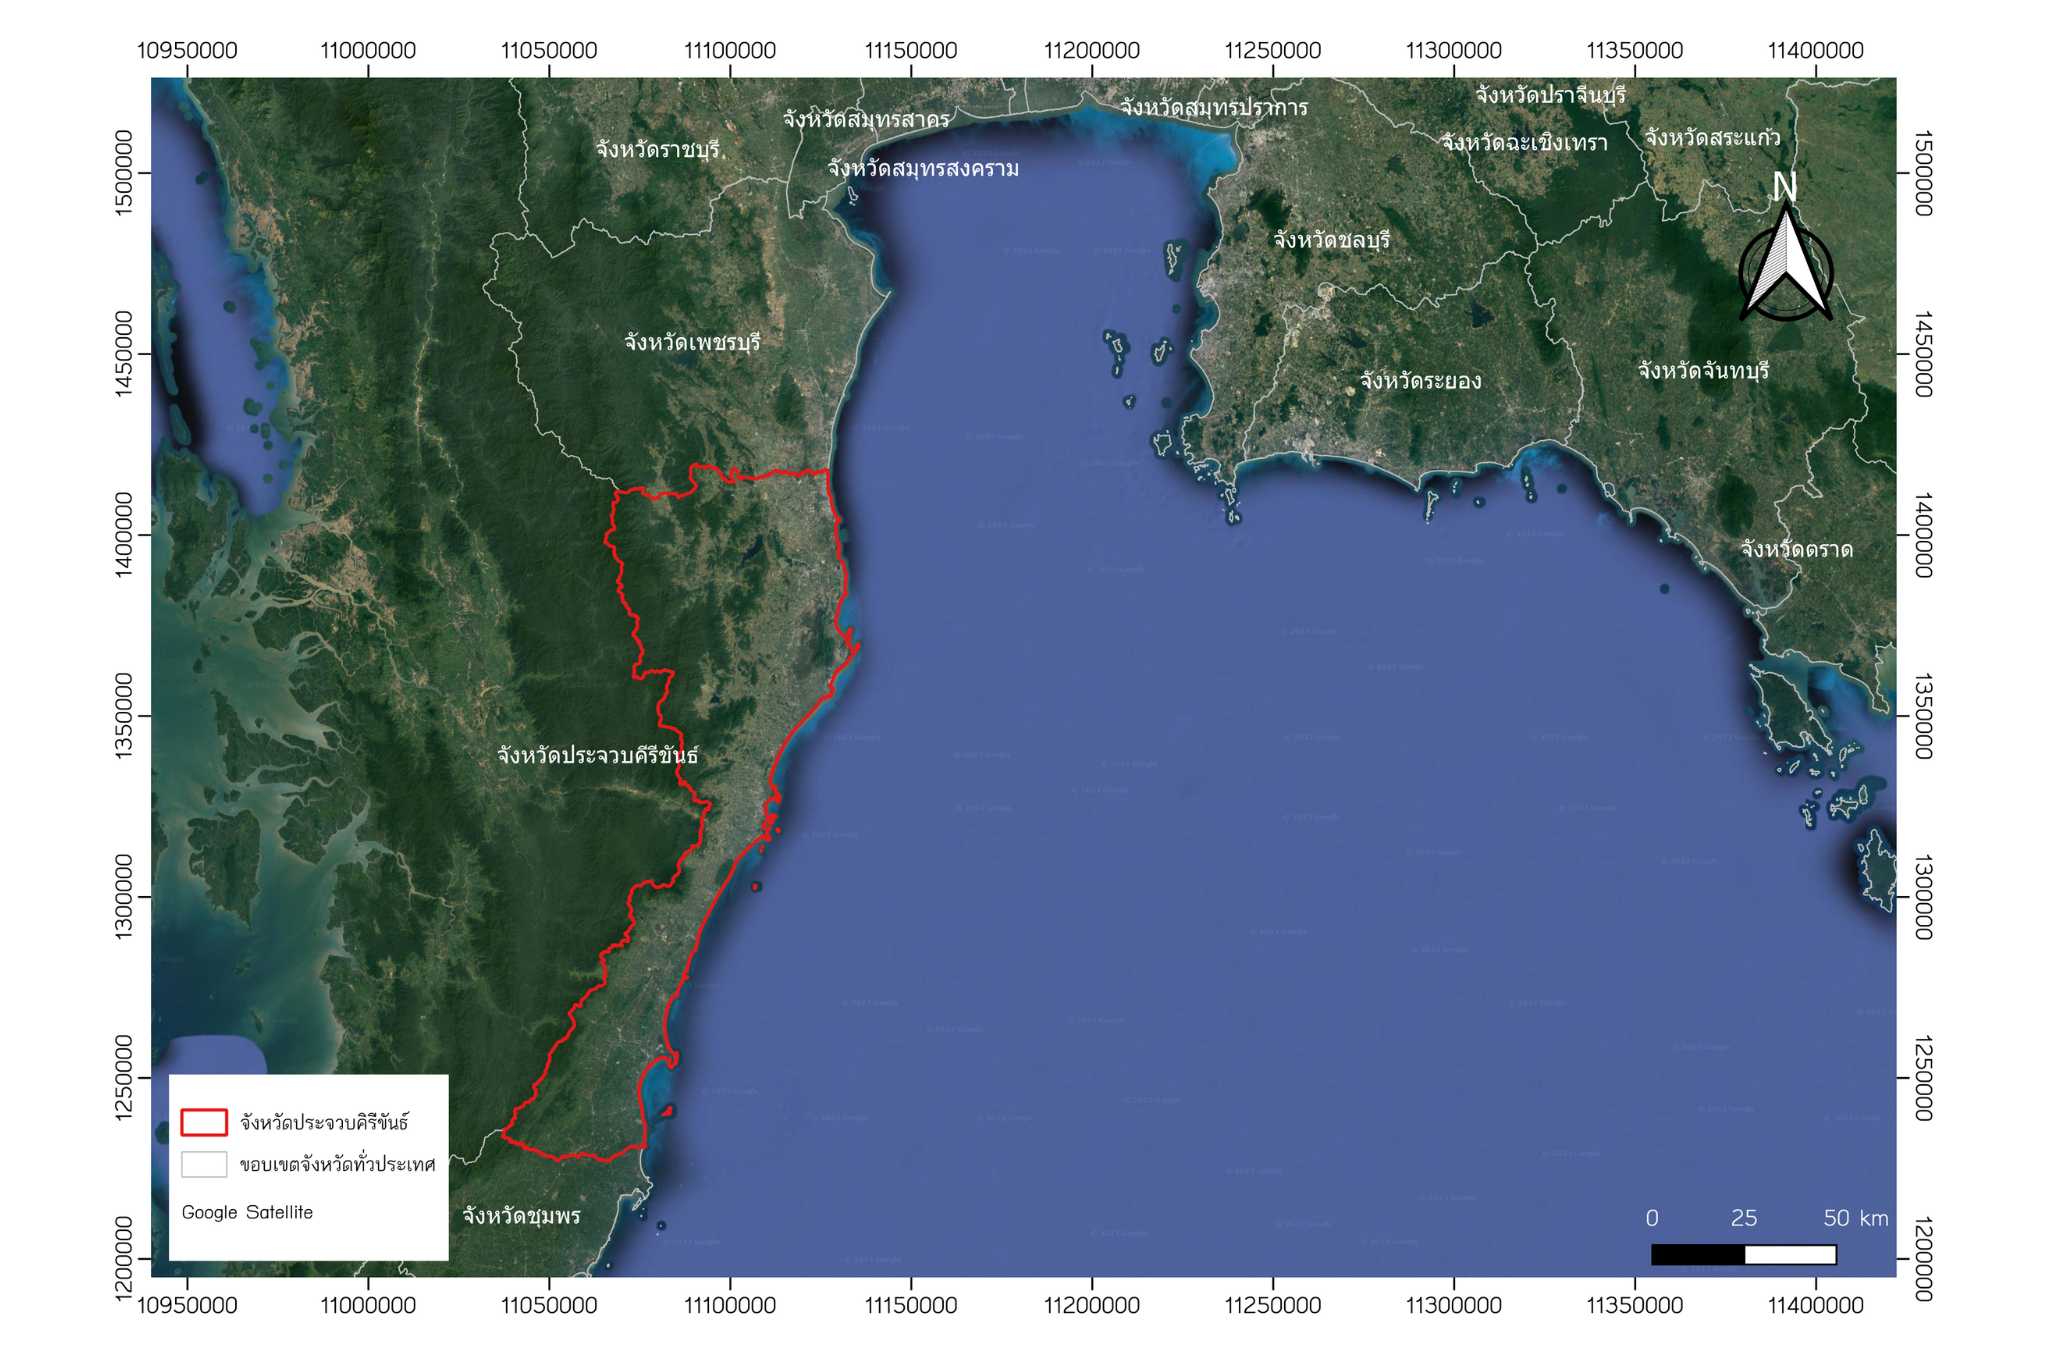Click map label 'จังหวัดปราจีนบุรี'
The image size is (2048, 1355).
click(x=1551, y=95)
